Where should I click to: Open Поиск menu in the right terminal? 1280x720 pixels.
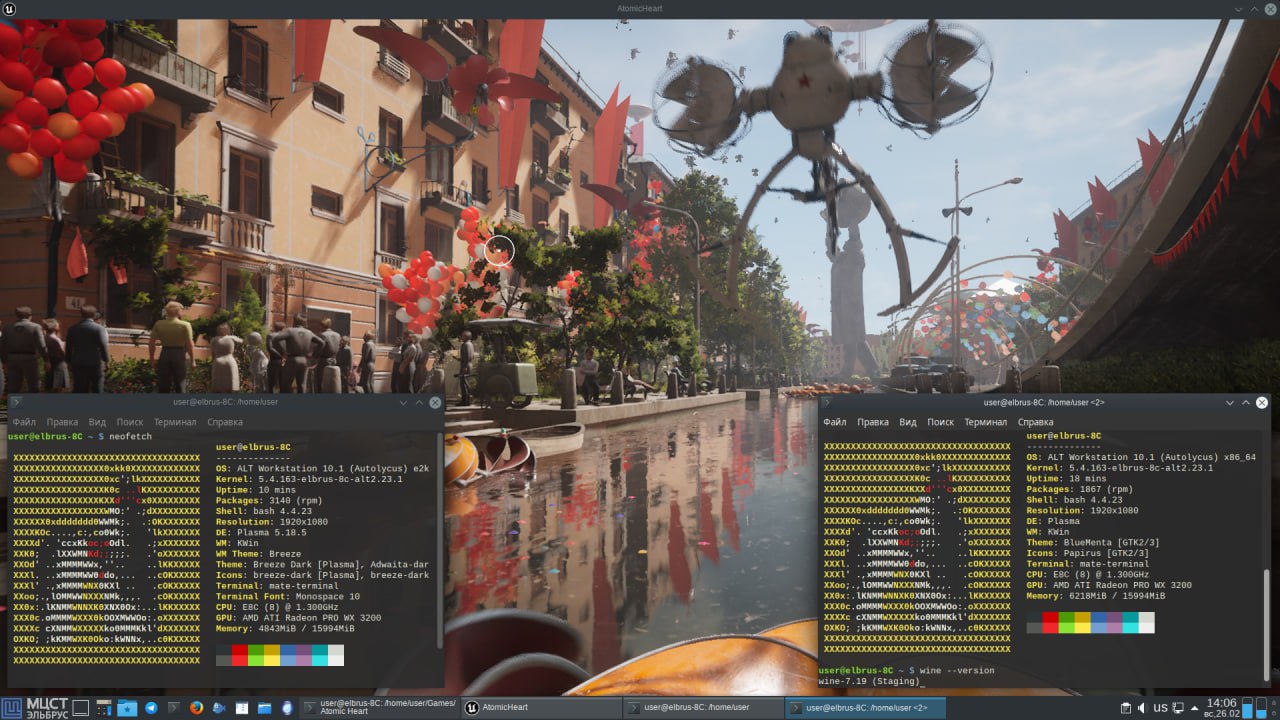[941, 422]
